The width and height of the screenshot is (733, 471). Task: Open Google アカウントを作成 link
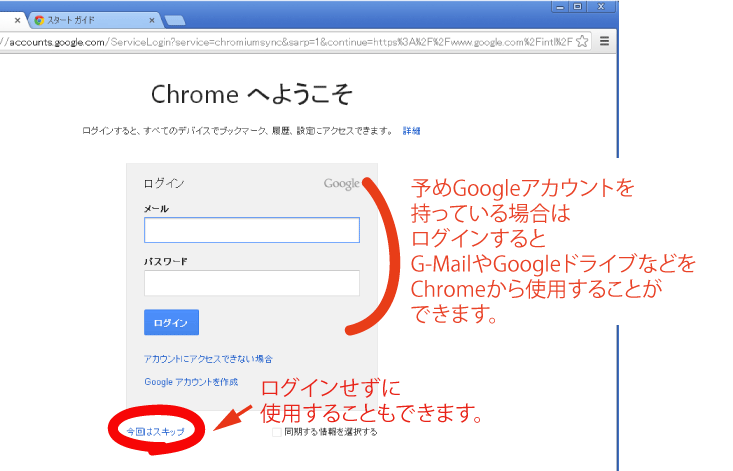pos(191,382)
